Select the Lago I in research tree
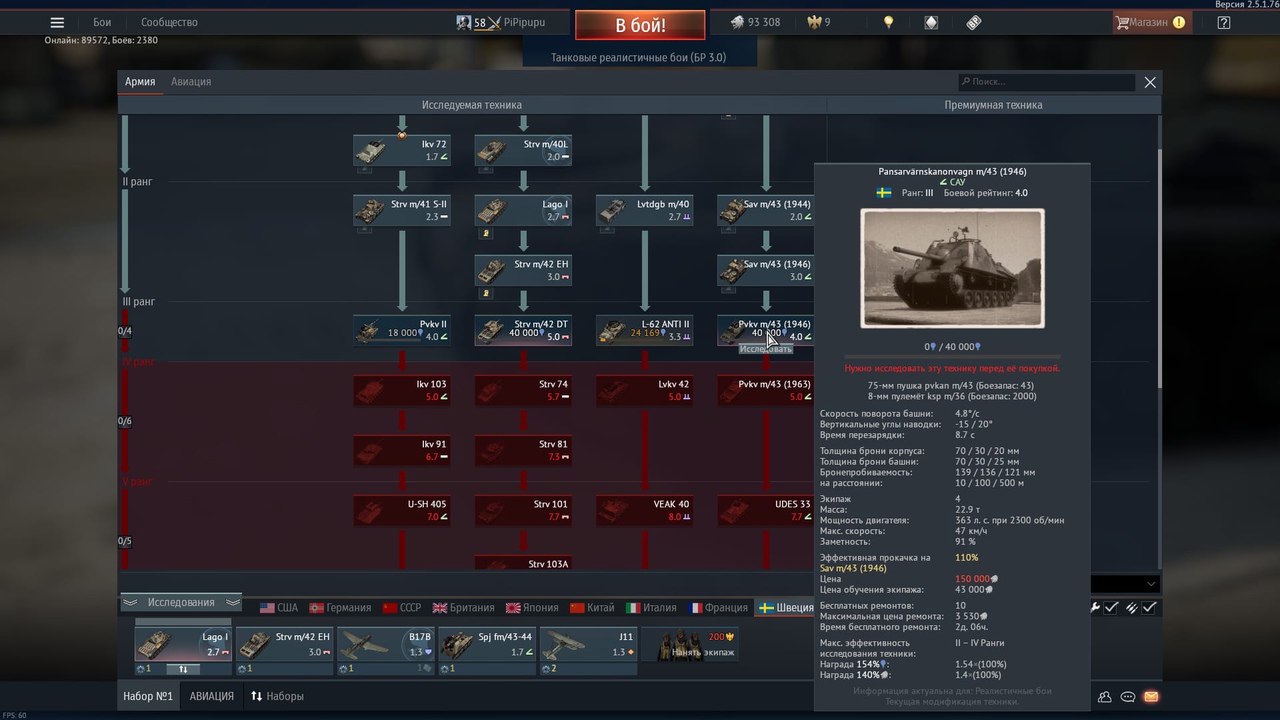Image resolution: width=1280 pixels, height=720 pixels. [x=523, y=211]
